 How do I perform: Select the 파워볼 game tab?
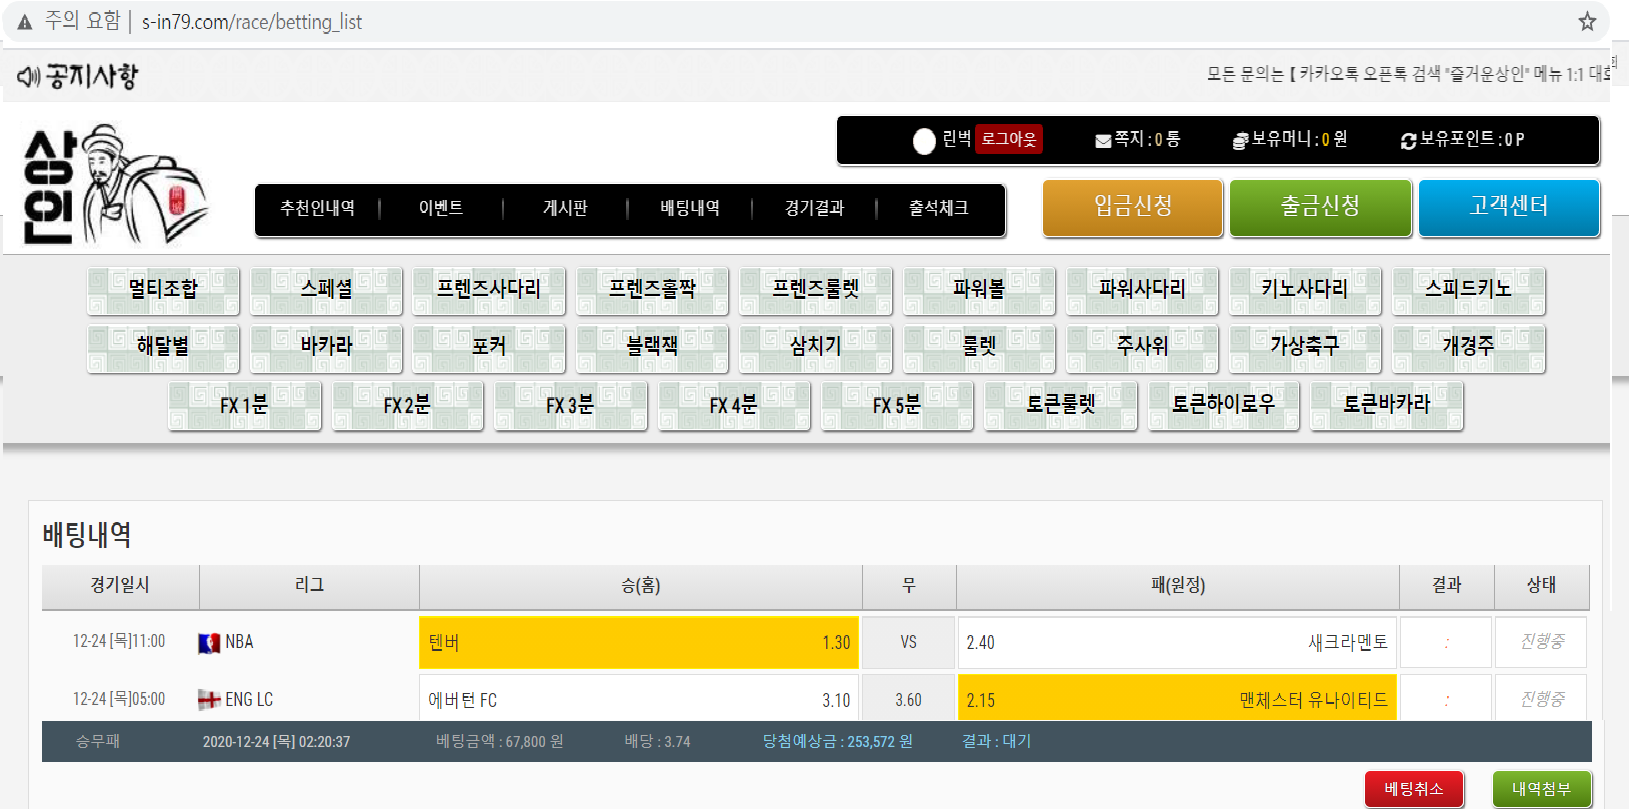click(x=978, y=289)
